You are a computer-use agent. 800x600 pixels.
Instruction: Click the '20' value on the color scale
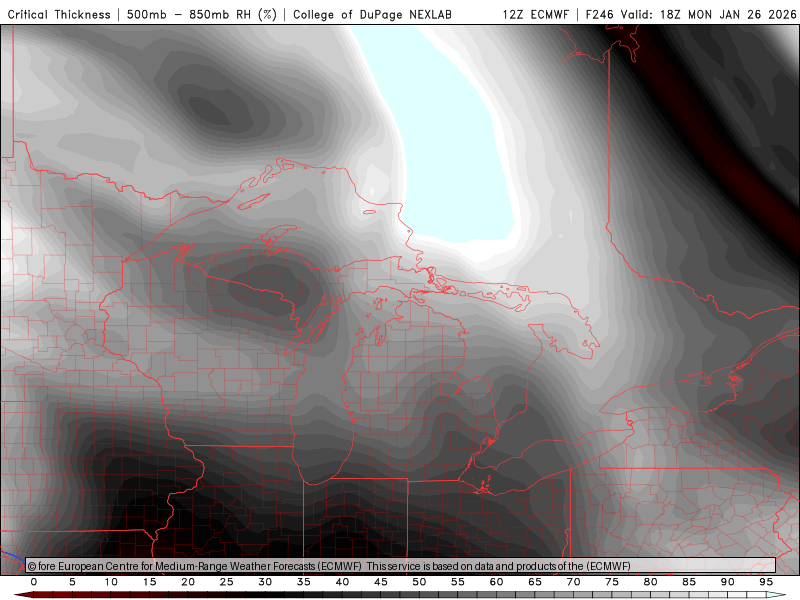pos(188,582)
